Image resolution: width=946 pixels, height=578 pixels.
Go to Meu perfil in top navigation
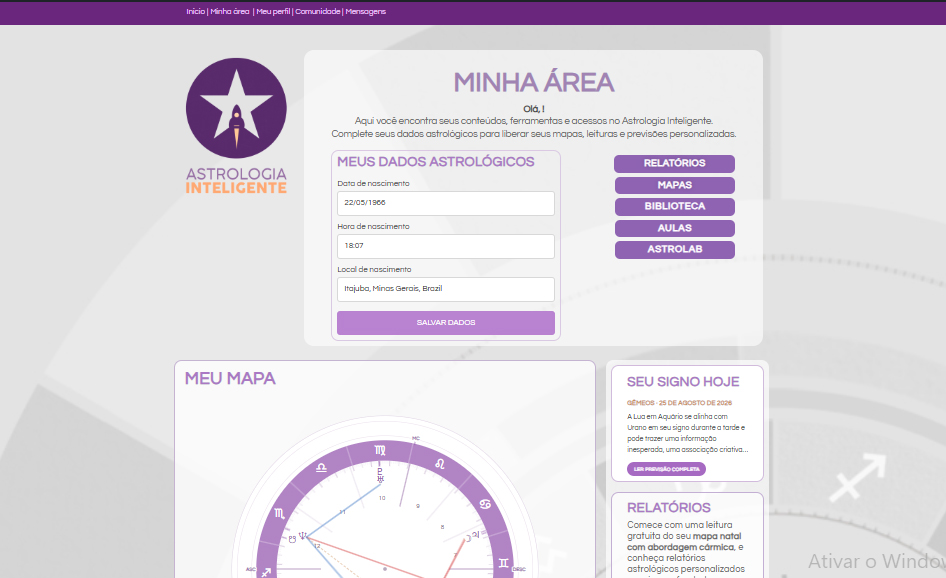(273, 11)
